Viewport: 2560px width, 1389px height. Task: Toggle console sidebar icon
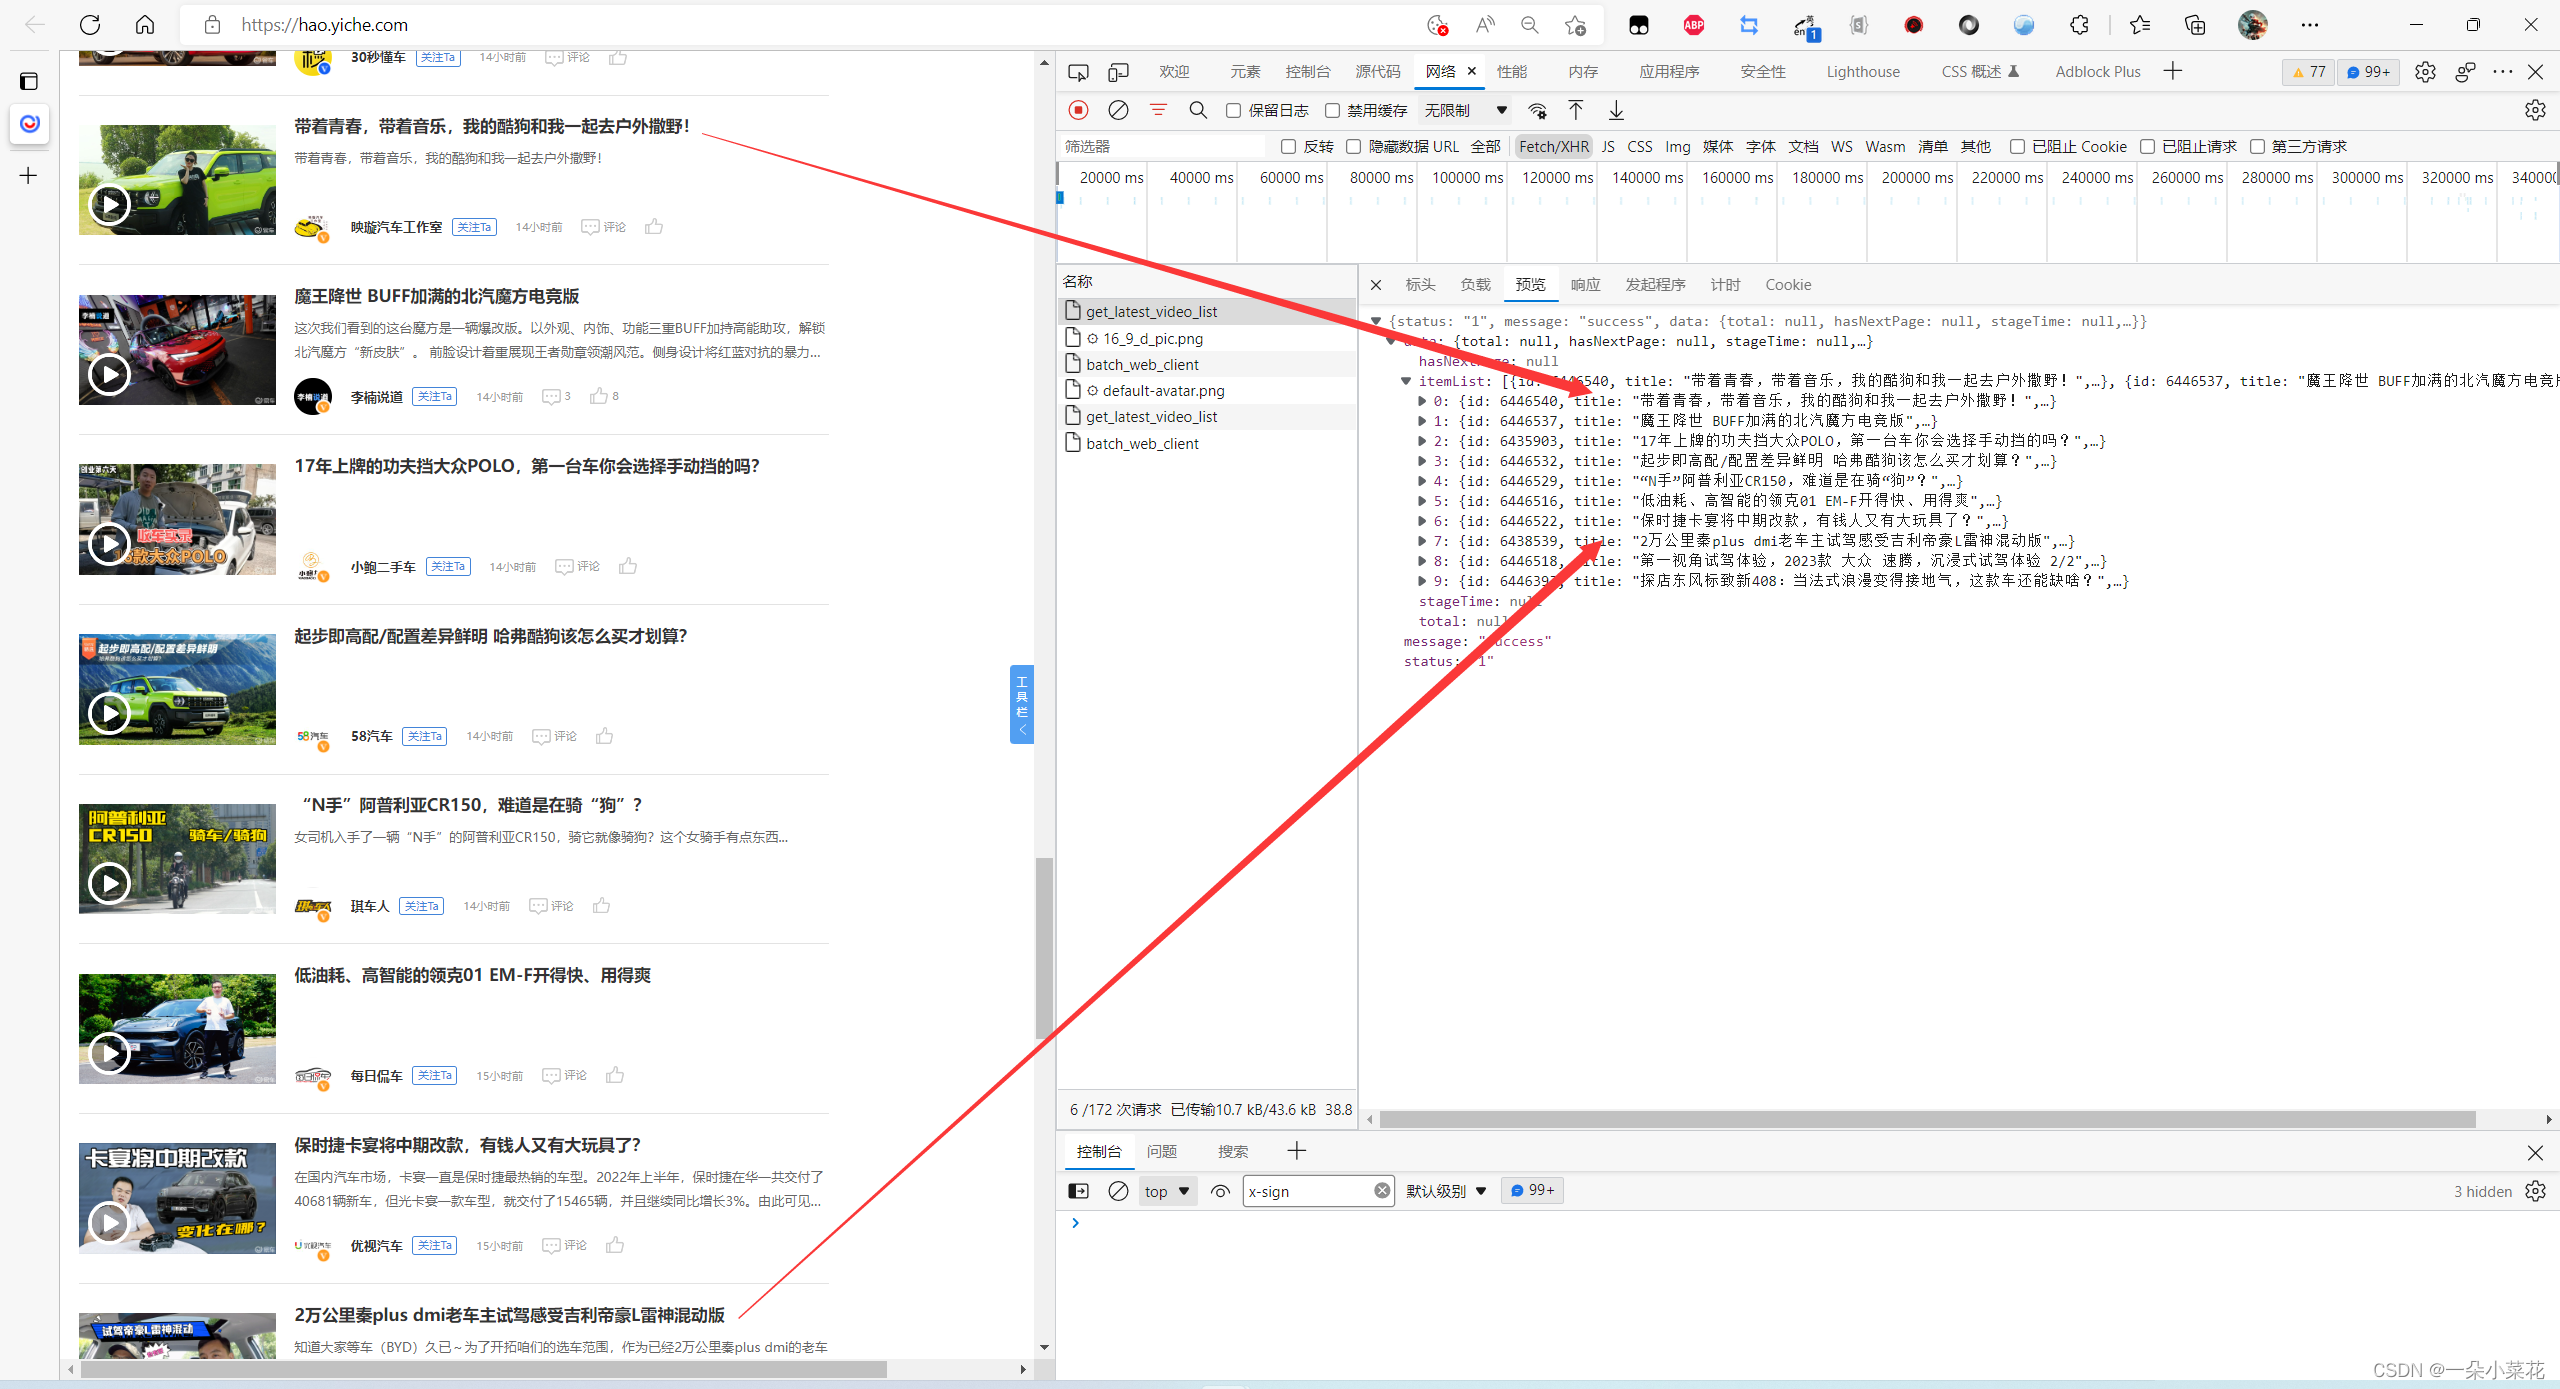pos(1078,1191)
